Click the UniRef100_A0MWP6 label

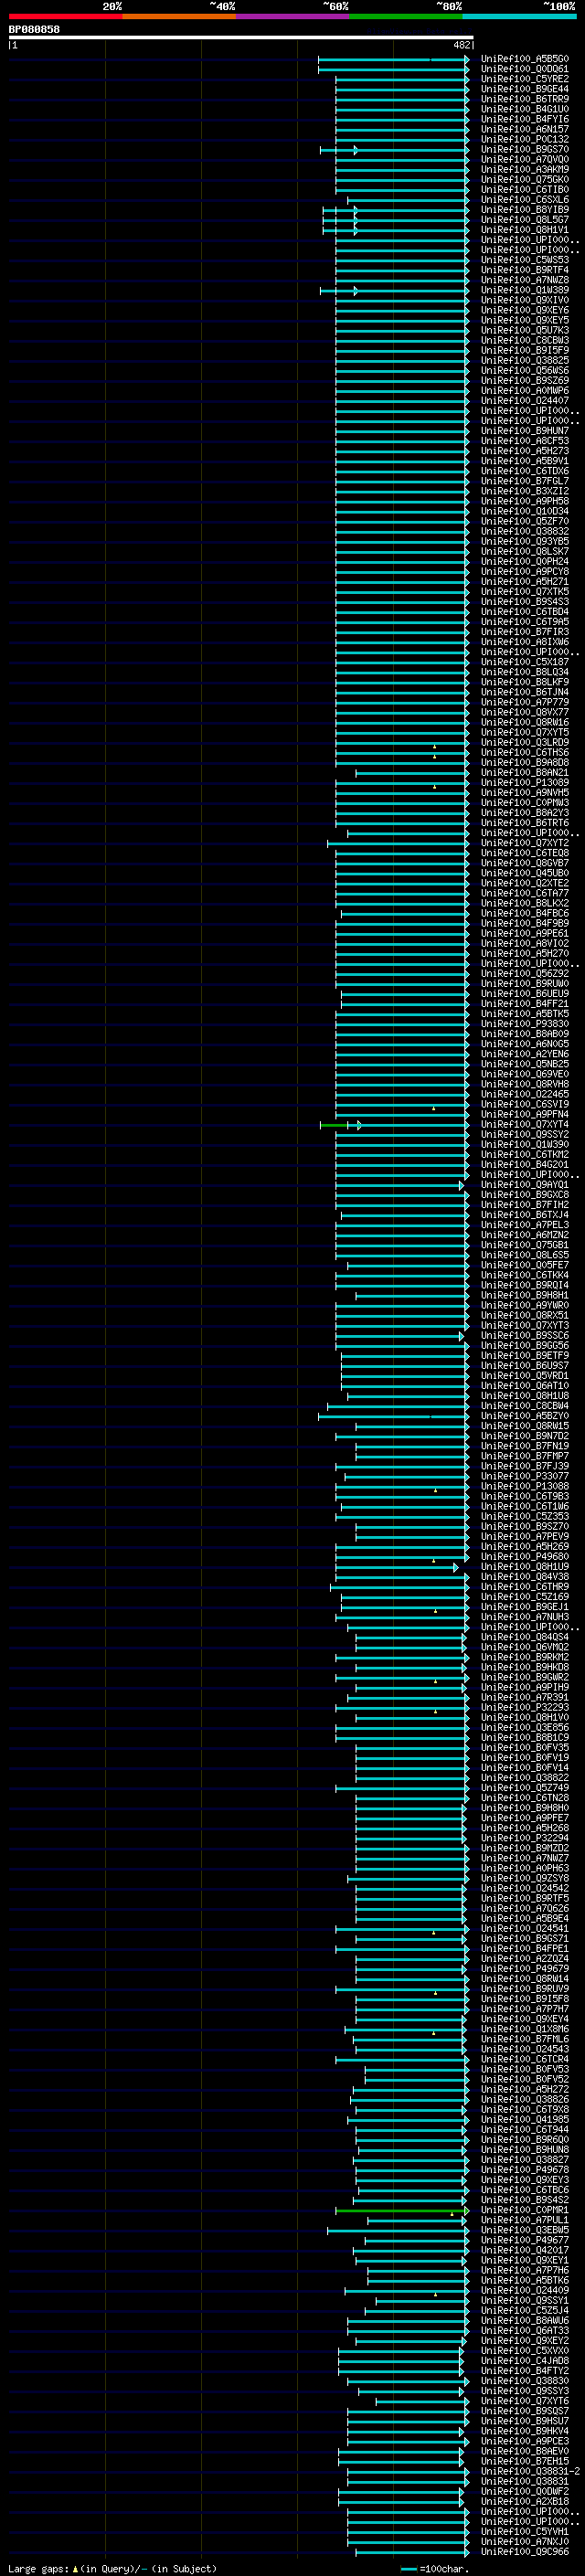tap(524, 391)
